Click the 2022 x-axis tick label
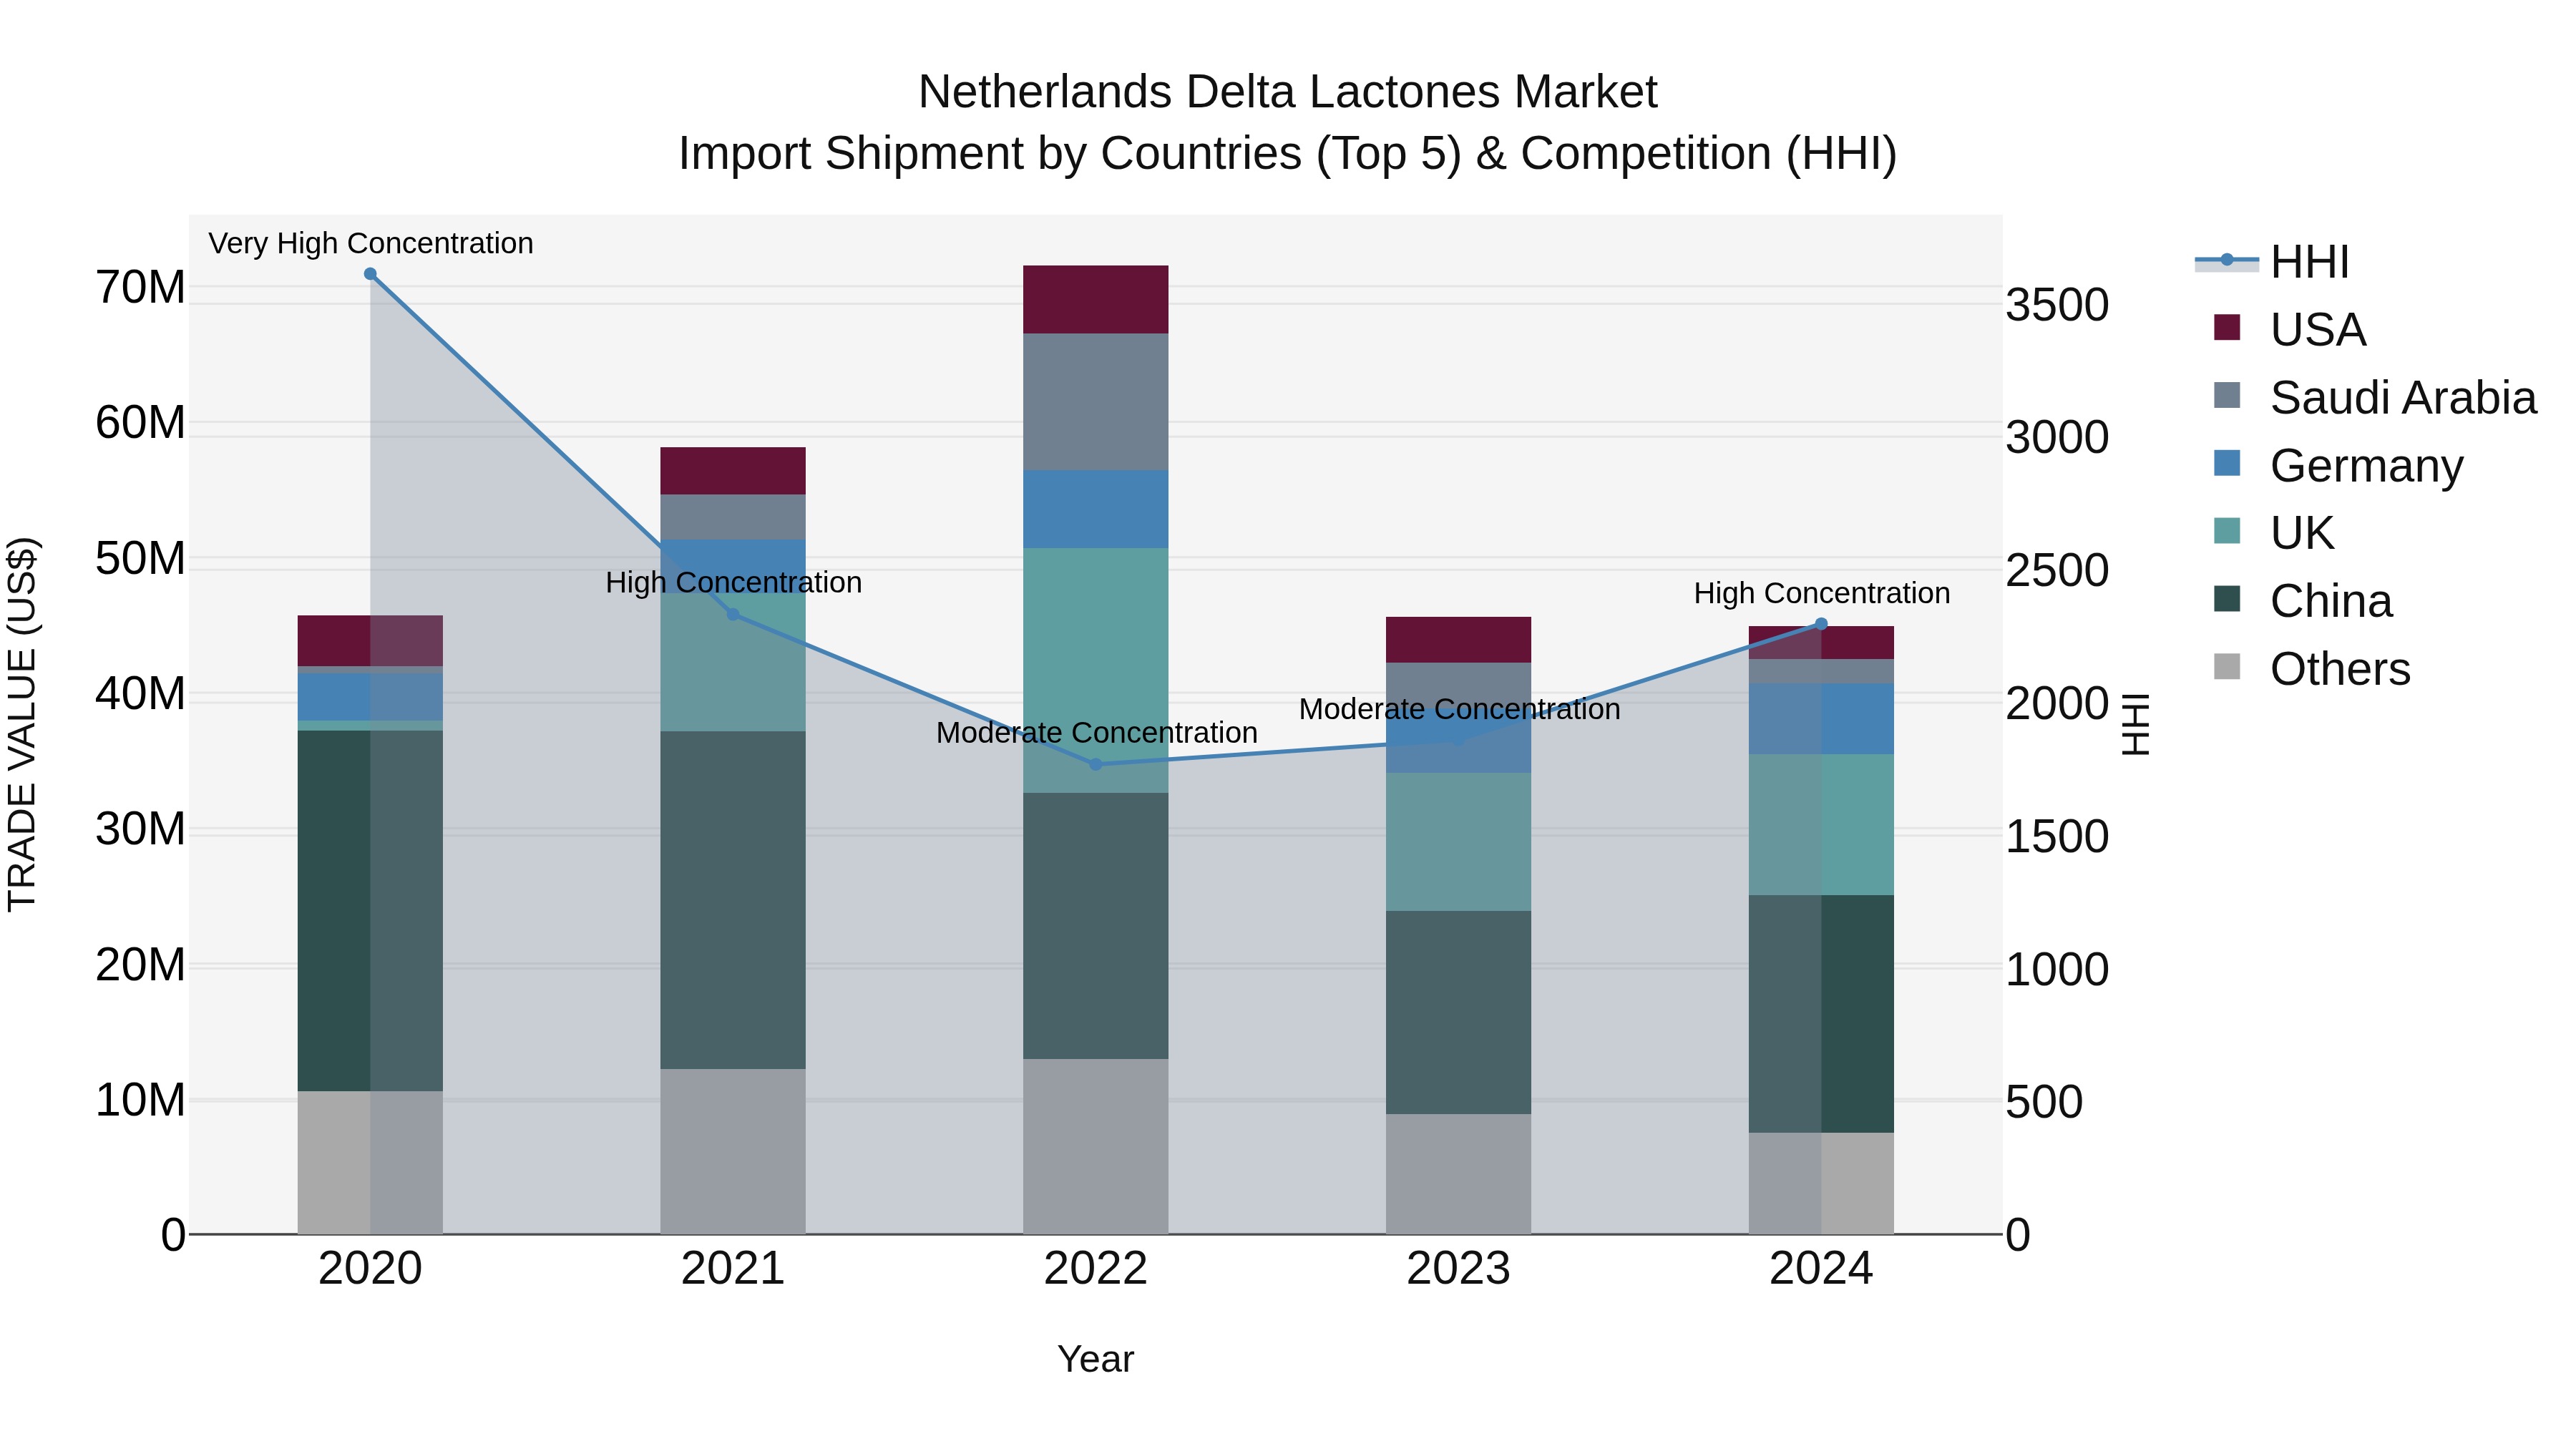The image size is (2576, 1449). pyautogui.click(x=1095, y=1269)
